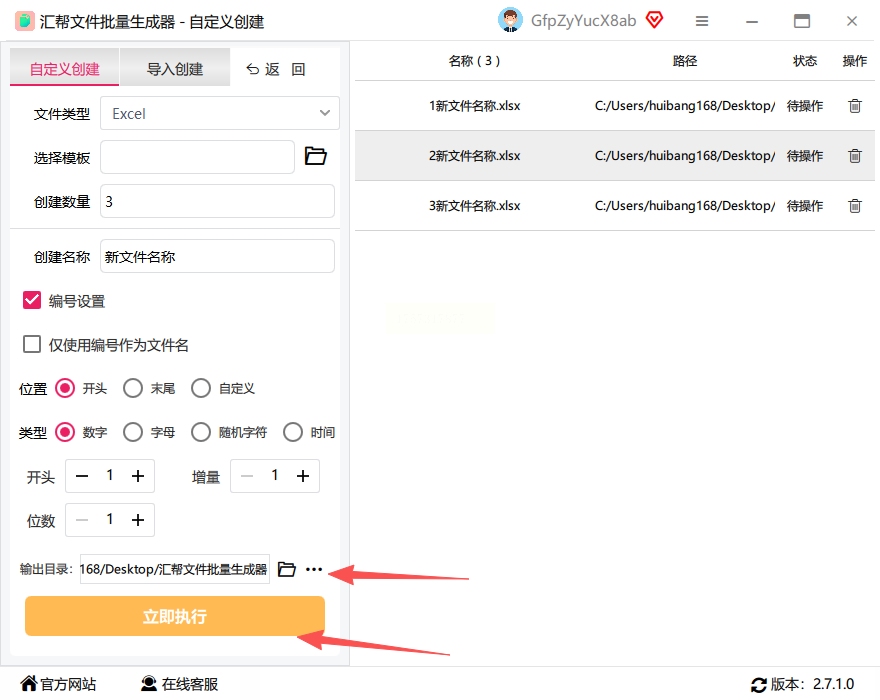Image resolution: width=880 pixels, height=700 pixels.
Task: Click the app logo icon in title bar
Action: point(24,21)
